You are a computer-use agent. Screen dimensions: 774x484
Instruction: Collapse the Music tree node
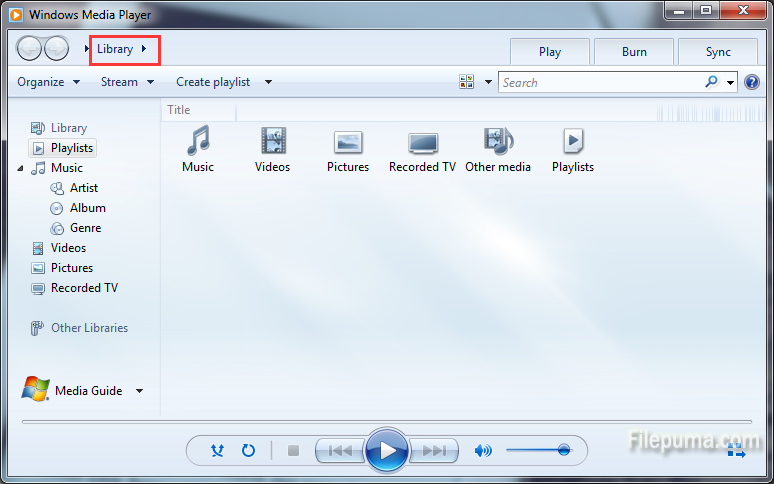tap(21, 168)
